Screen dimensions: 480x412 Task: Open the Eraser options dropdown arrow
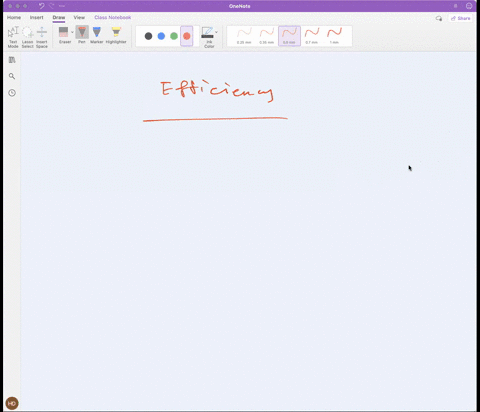point(72,32)
